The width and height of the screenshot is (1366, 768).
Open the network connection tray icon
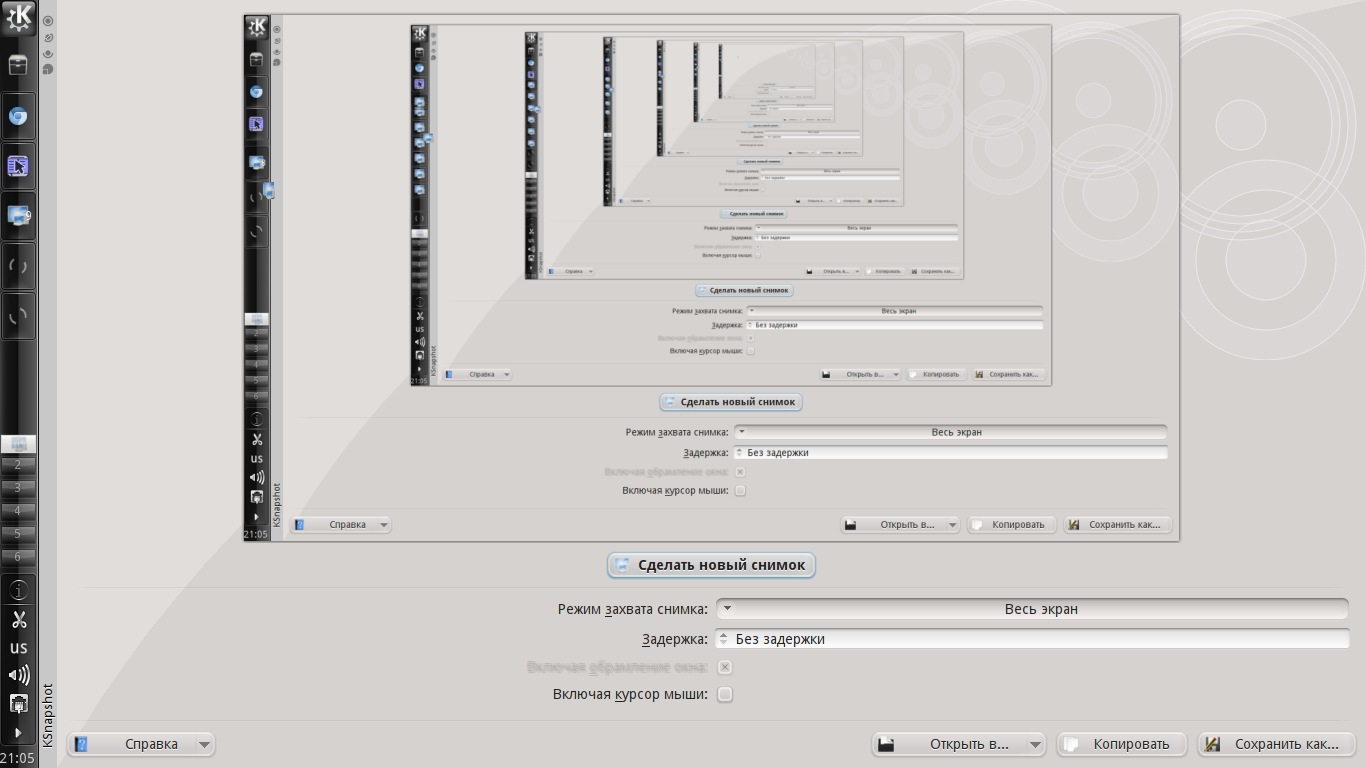coord(18,704)
